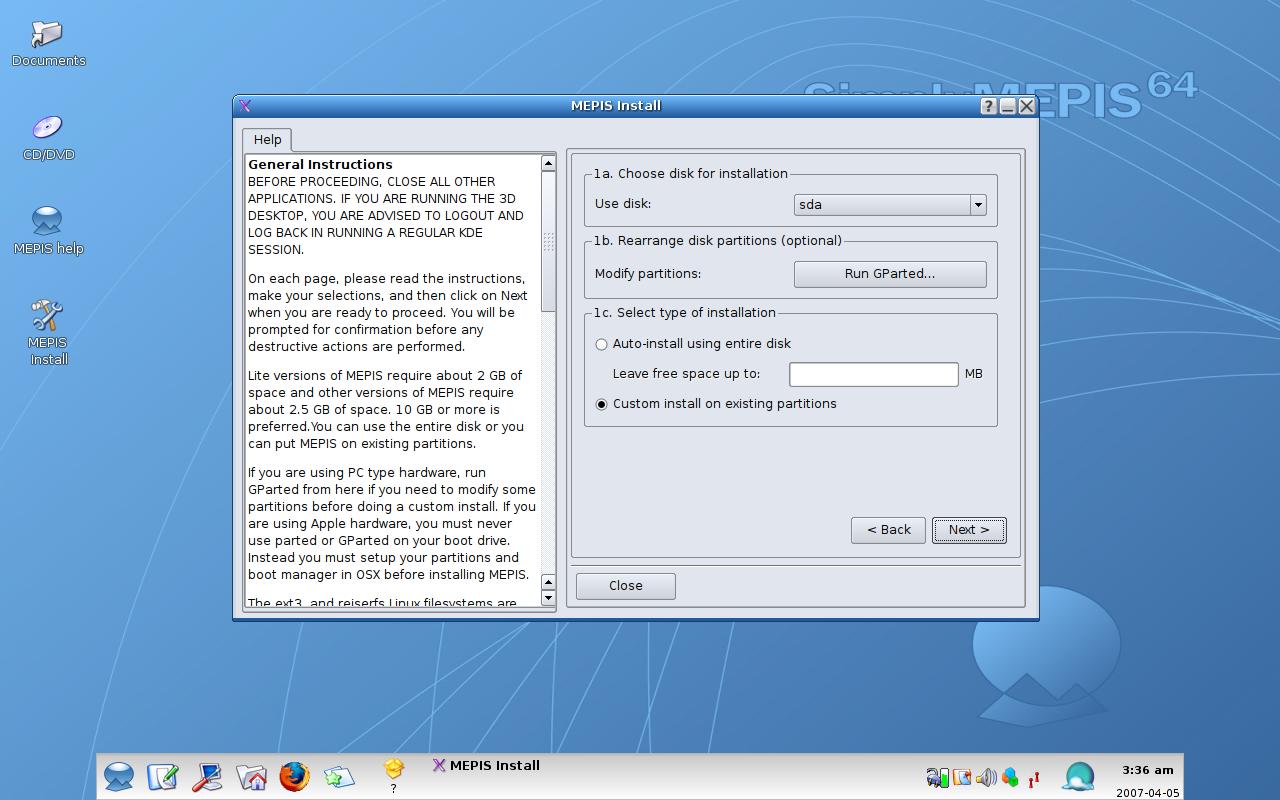Open the home folder panel icon
Viewport: 1280px width, 800px height.
pyautogui.click(x=251, y=777)
